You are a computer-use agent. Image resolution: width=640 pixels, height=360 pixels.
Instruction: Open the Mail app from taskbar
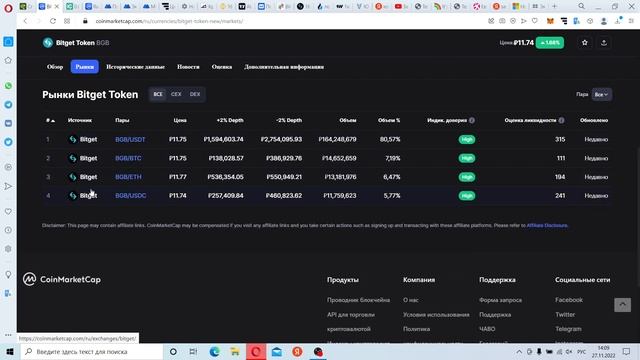[277, 351]
